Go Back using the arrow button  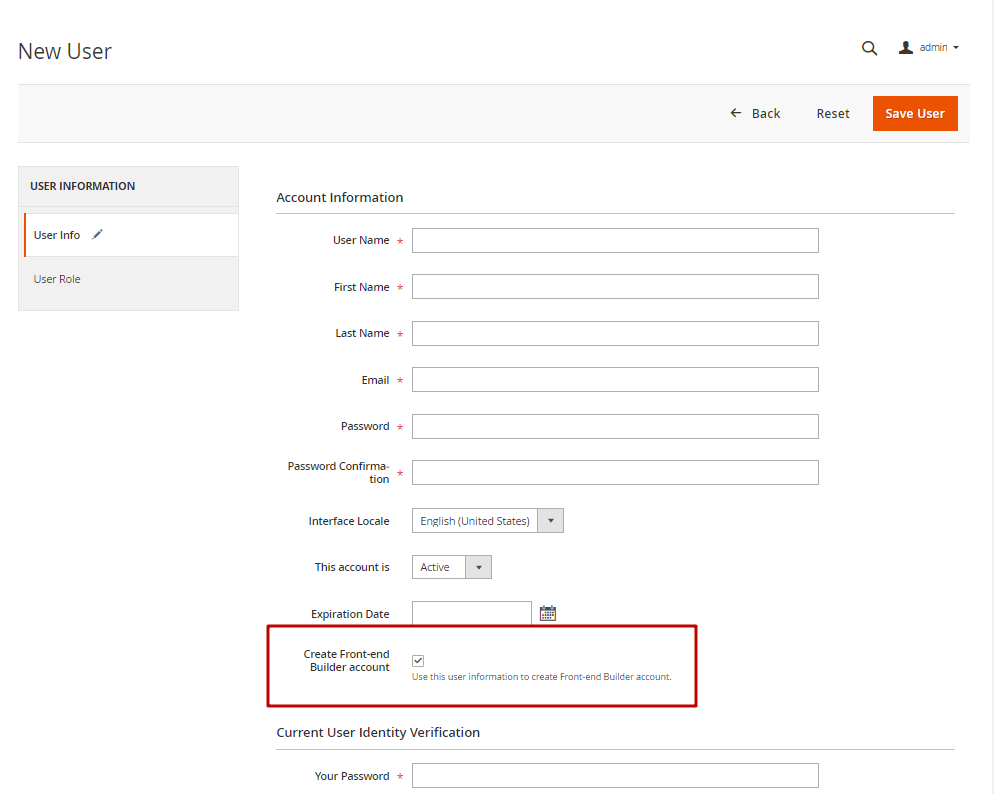tap(755, 114)
